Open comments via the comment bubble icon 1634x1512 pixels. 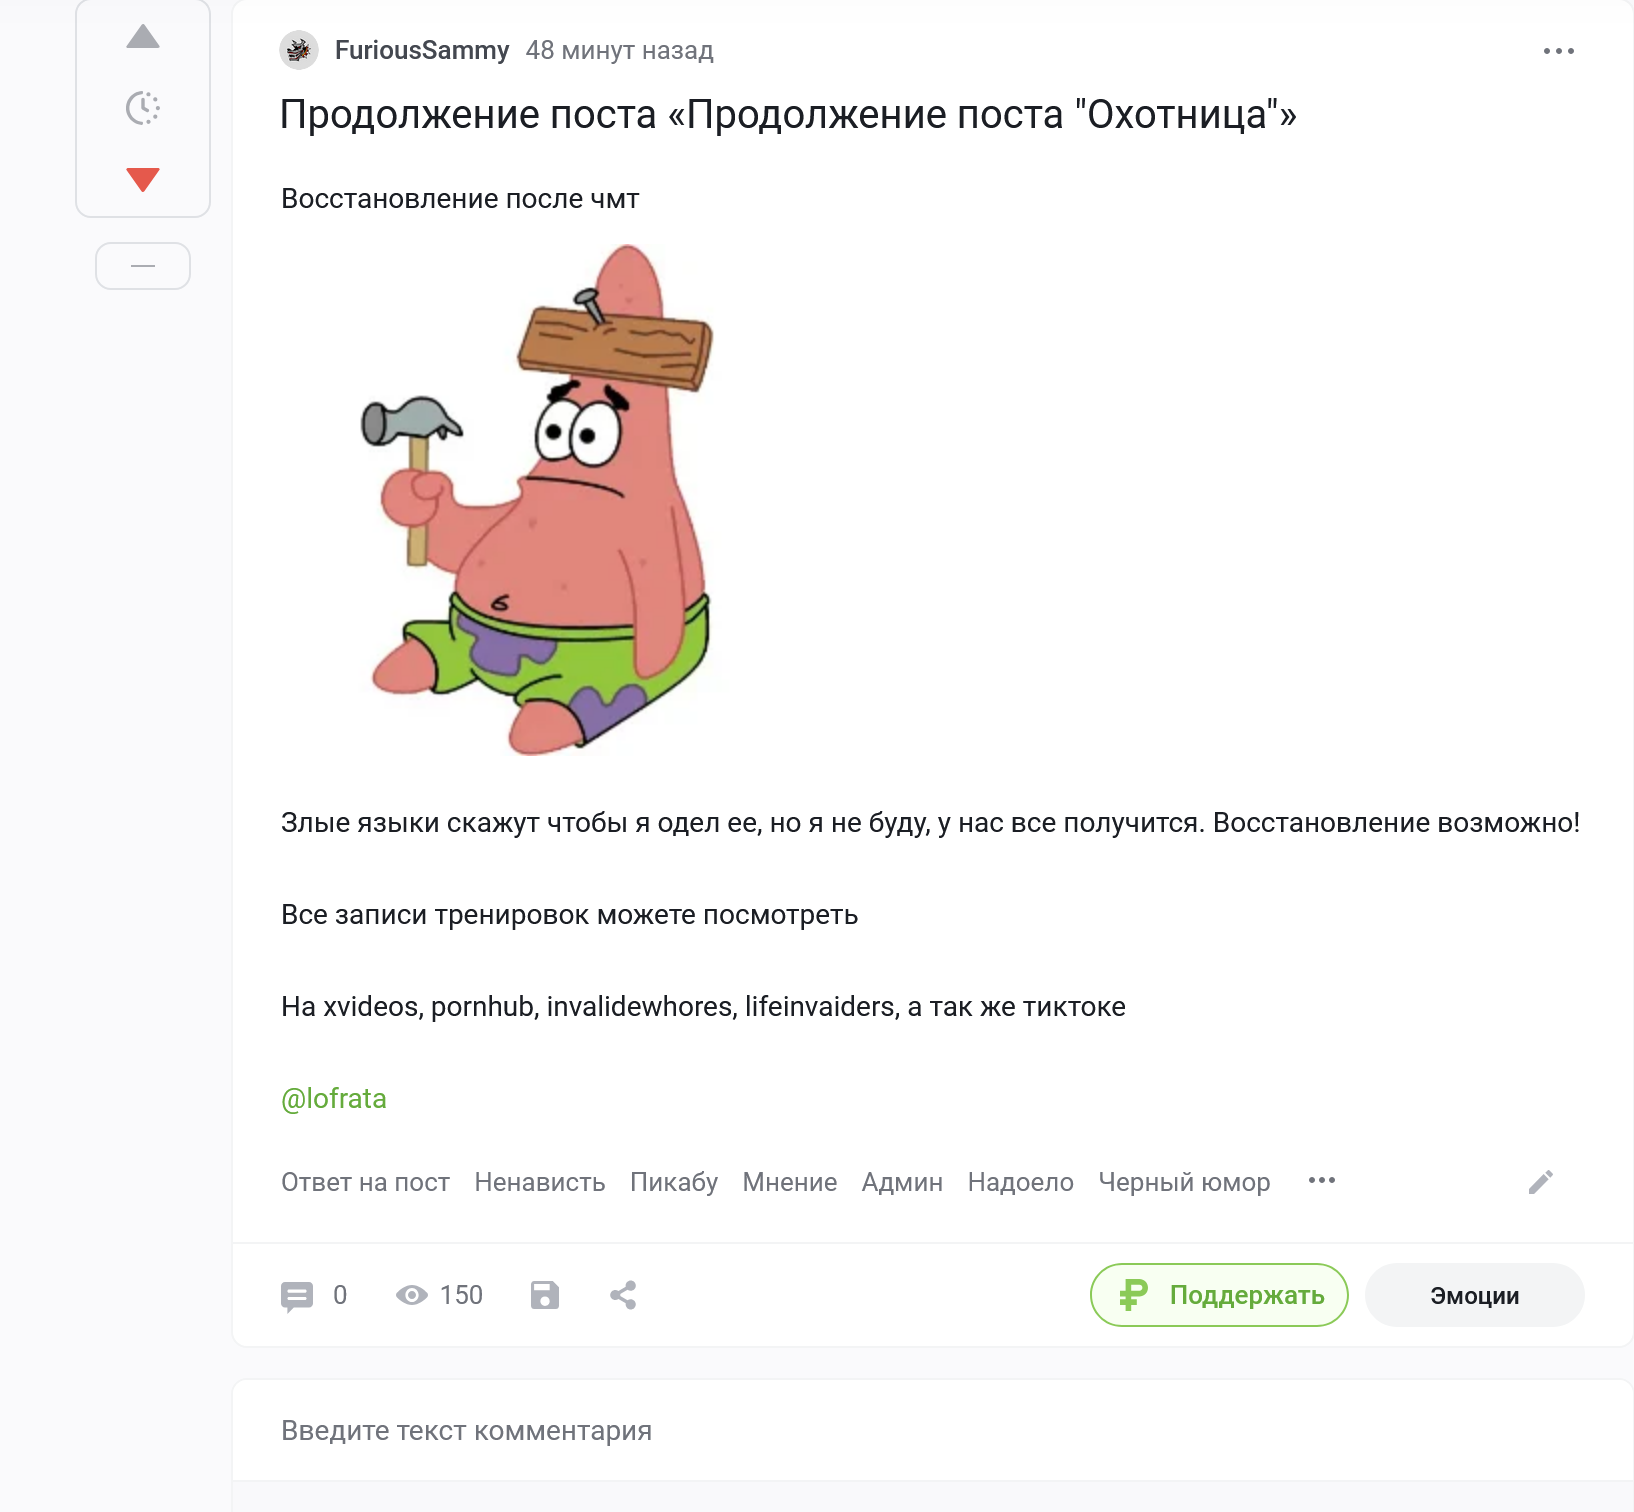[297, 1296]
